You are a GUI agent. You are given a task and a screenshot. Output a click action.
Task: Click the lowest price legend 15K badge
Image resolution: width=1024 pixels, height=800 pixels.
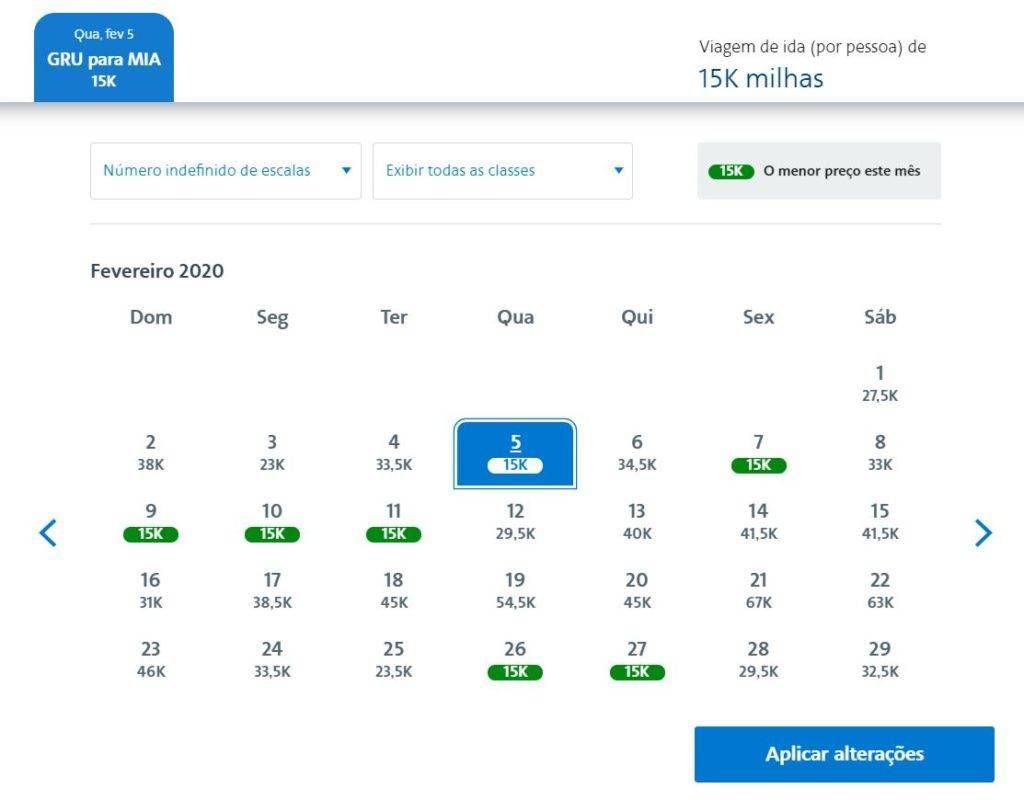pos(731,171)
